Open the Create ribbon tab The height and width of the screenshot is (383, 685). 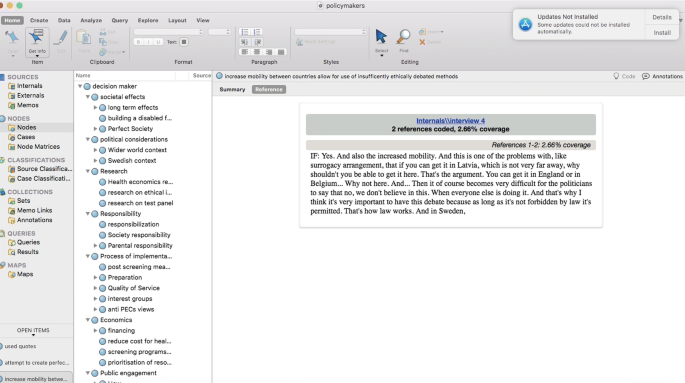39,20
